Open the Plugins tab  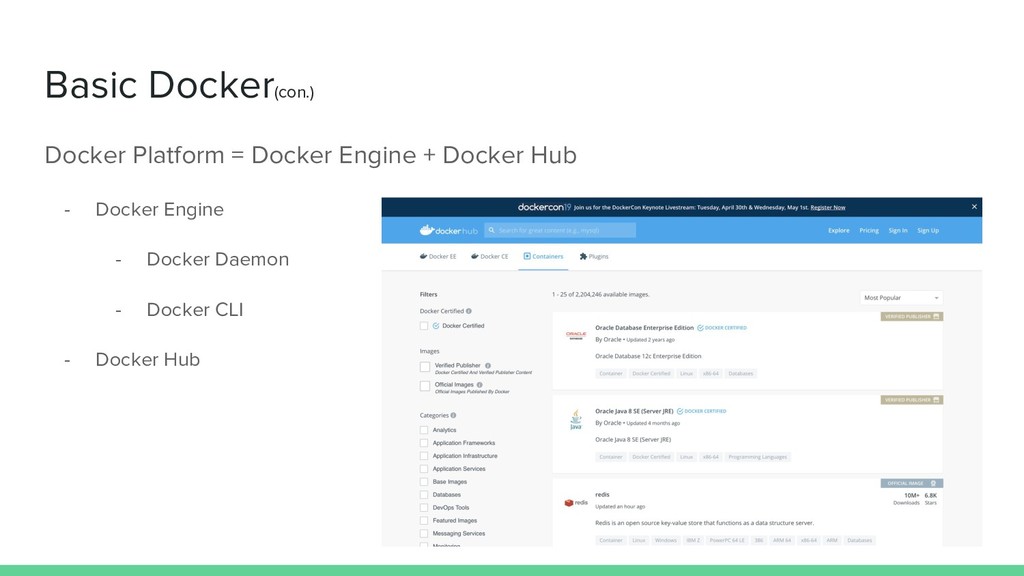[594, 257]
